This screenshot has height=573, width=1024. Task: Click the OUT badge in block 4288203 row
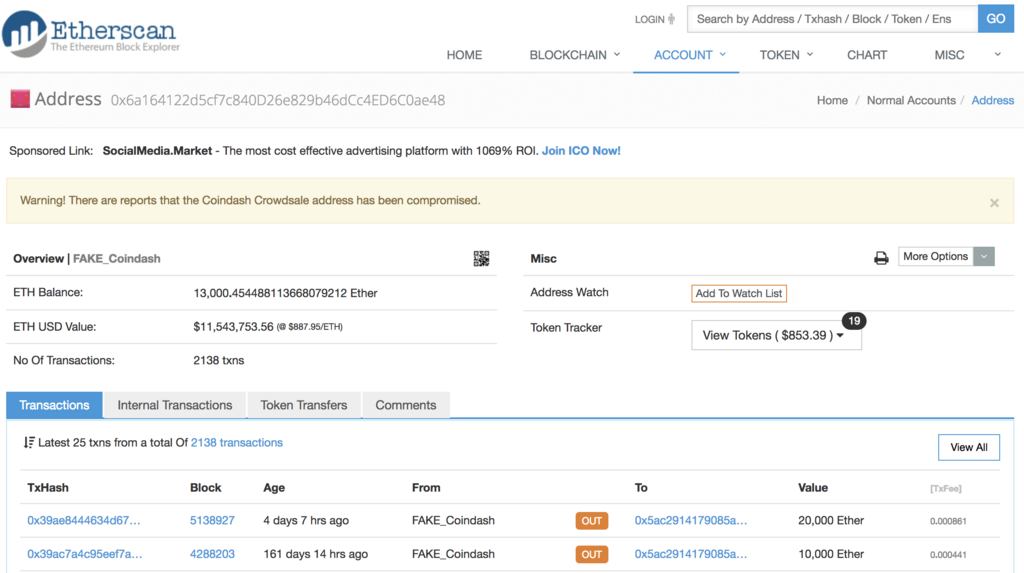click(x=592, y=555)
